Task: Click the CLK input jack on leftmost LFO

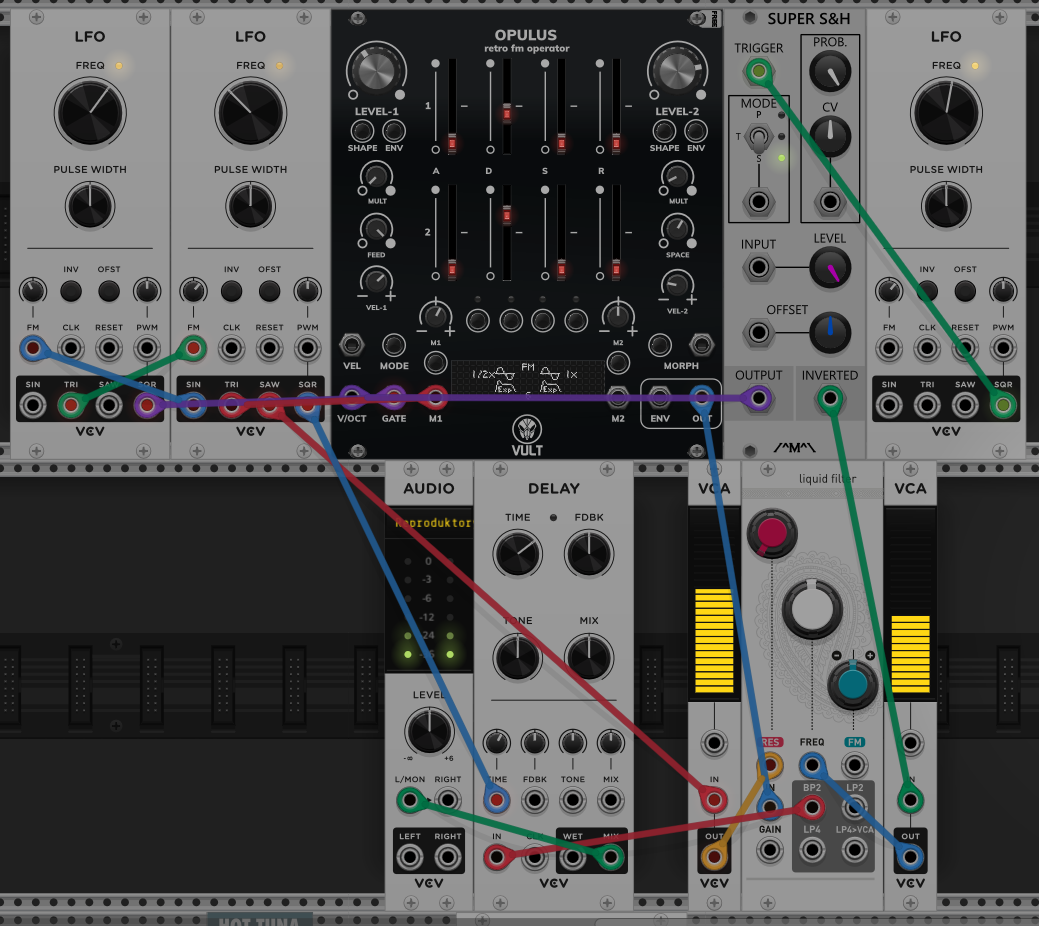Action: [71, 348]
